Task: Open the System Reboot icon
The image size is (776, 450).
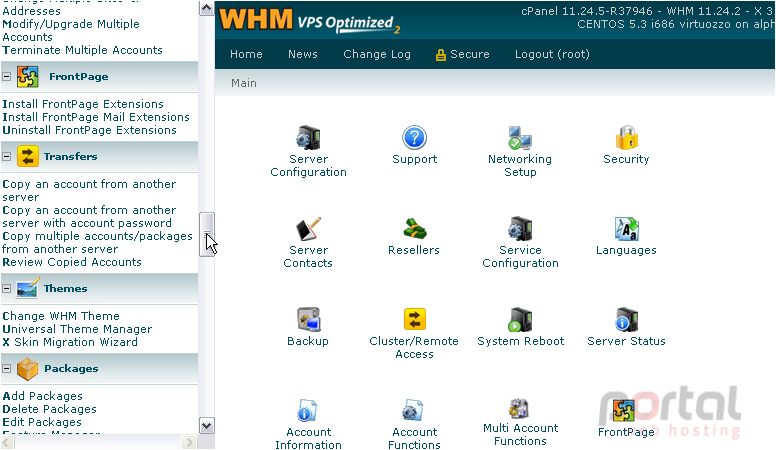Action: point(520,320)
